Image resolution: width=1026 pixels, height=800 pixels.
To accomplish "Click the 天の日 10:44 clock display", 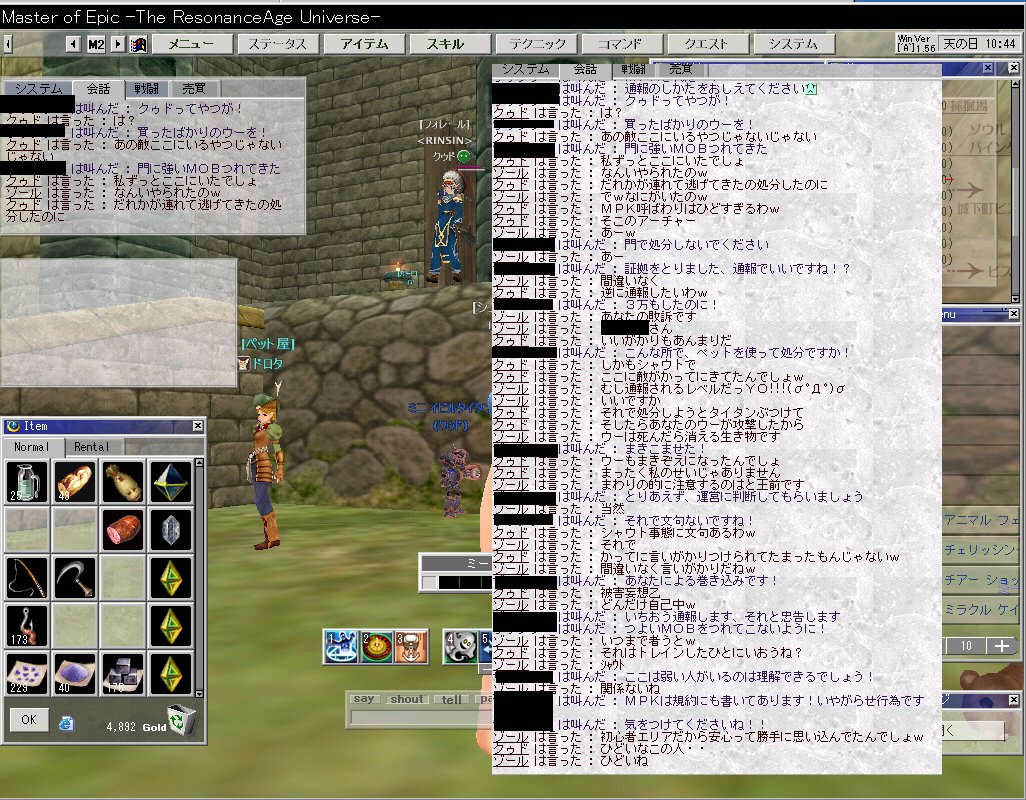I will 979,44.
